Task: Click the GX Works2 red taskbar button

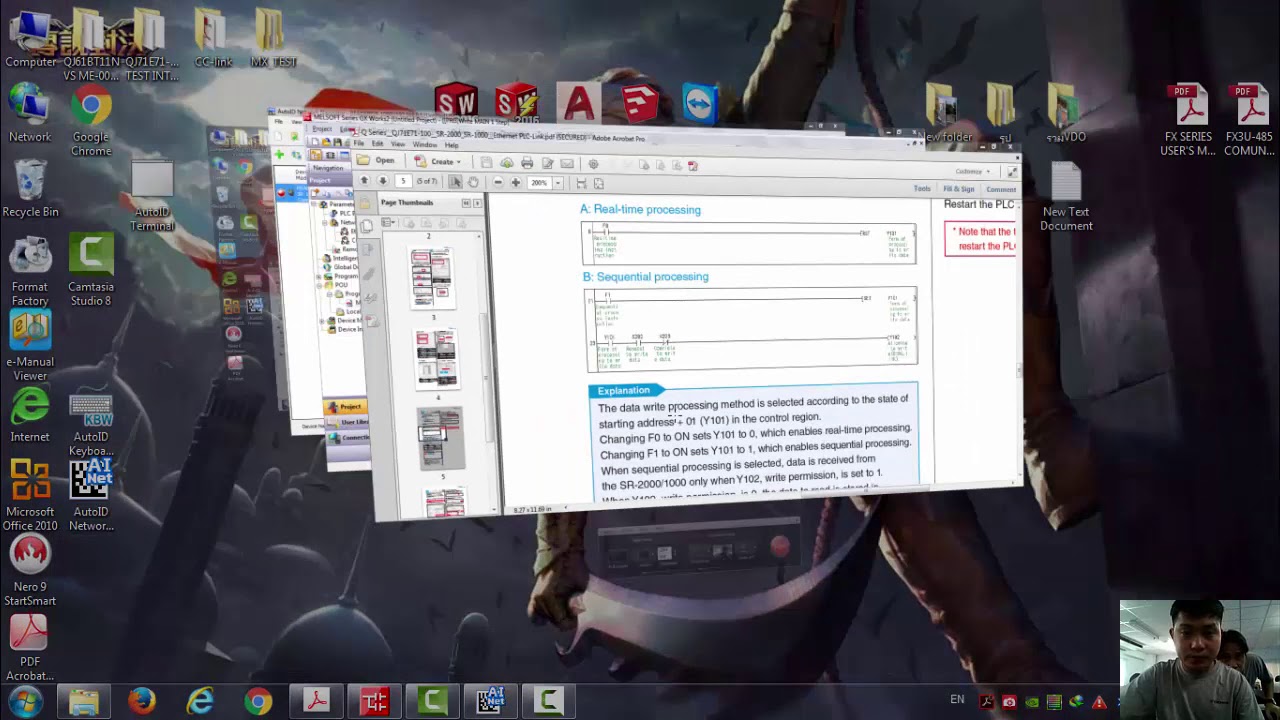Action: point(374,701)
